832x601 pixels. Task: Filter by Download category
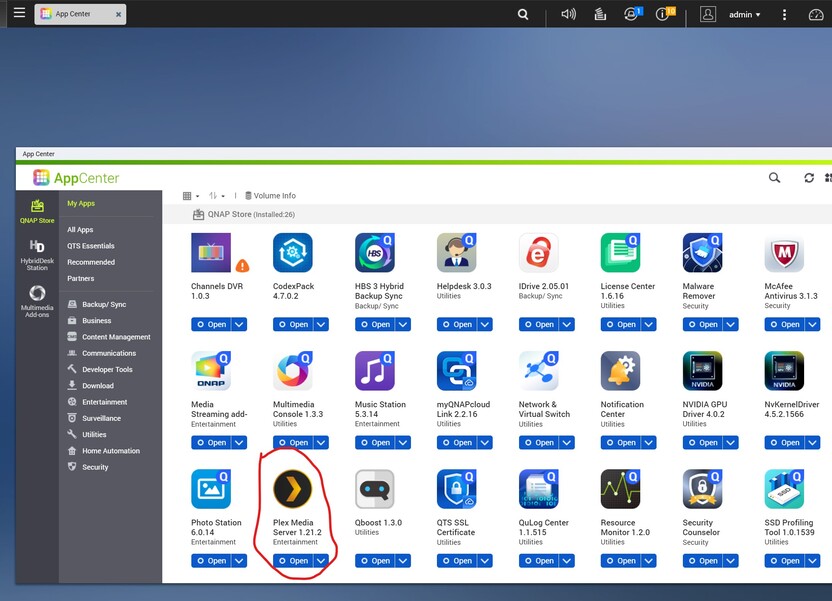pos(91,386)
